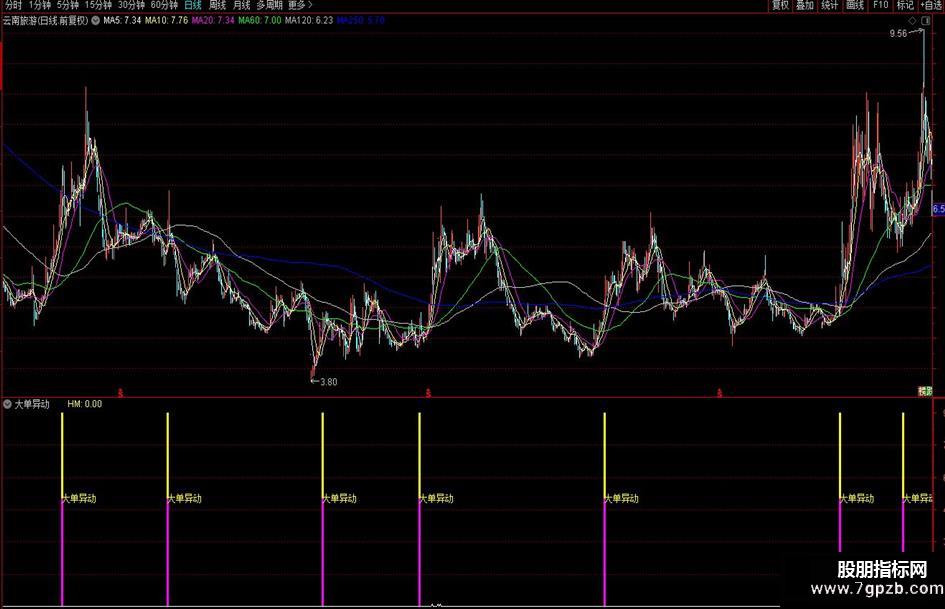Click the square panel icon near 9.56
The height and width of the screenshot is (609, 945).
tap(925, 21)
